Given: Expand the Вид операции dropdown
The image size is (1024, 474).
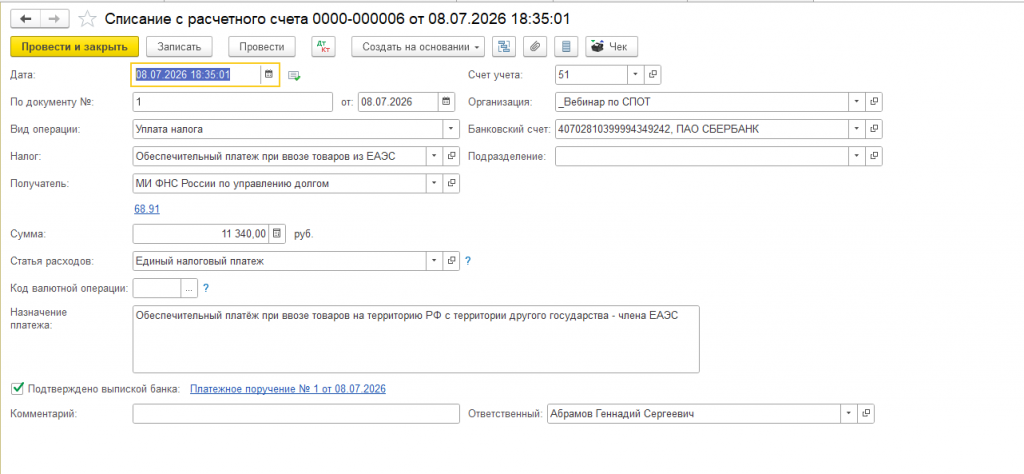Looking at the screenshot, I should [451, 129].
